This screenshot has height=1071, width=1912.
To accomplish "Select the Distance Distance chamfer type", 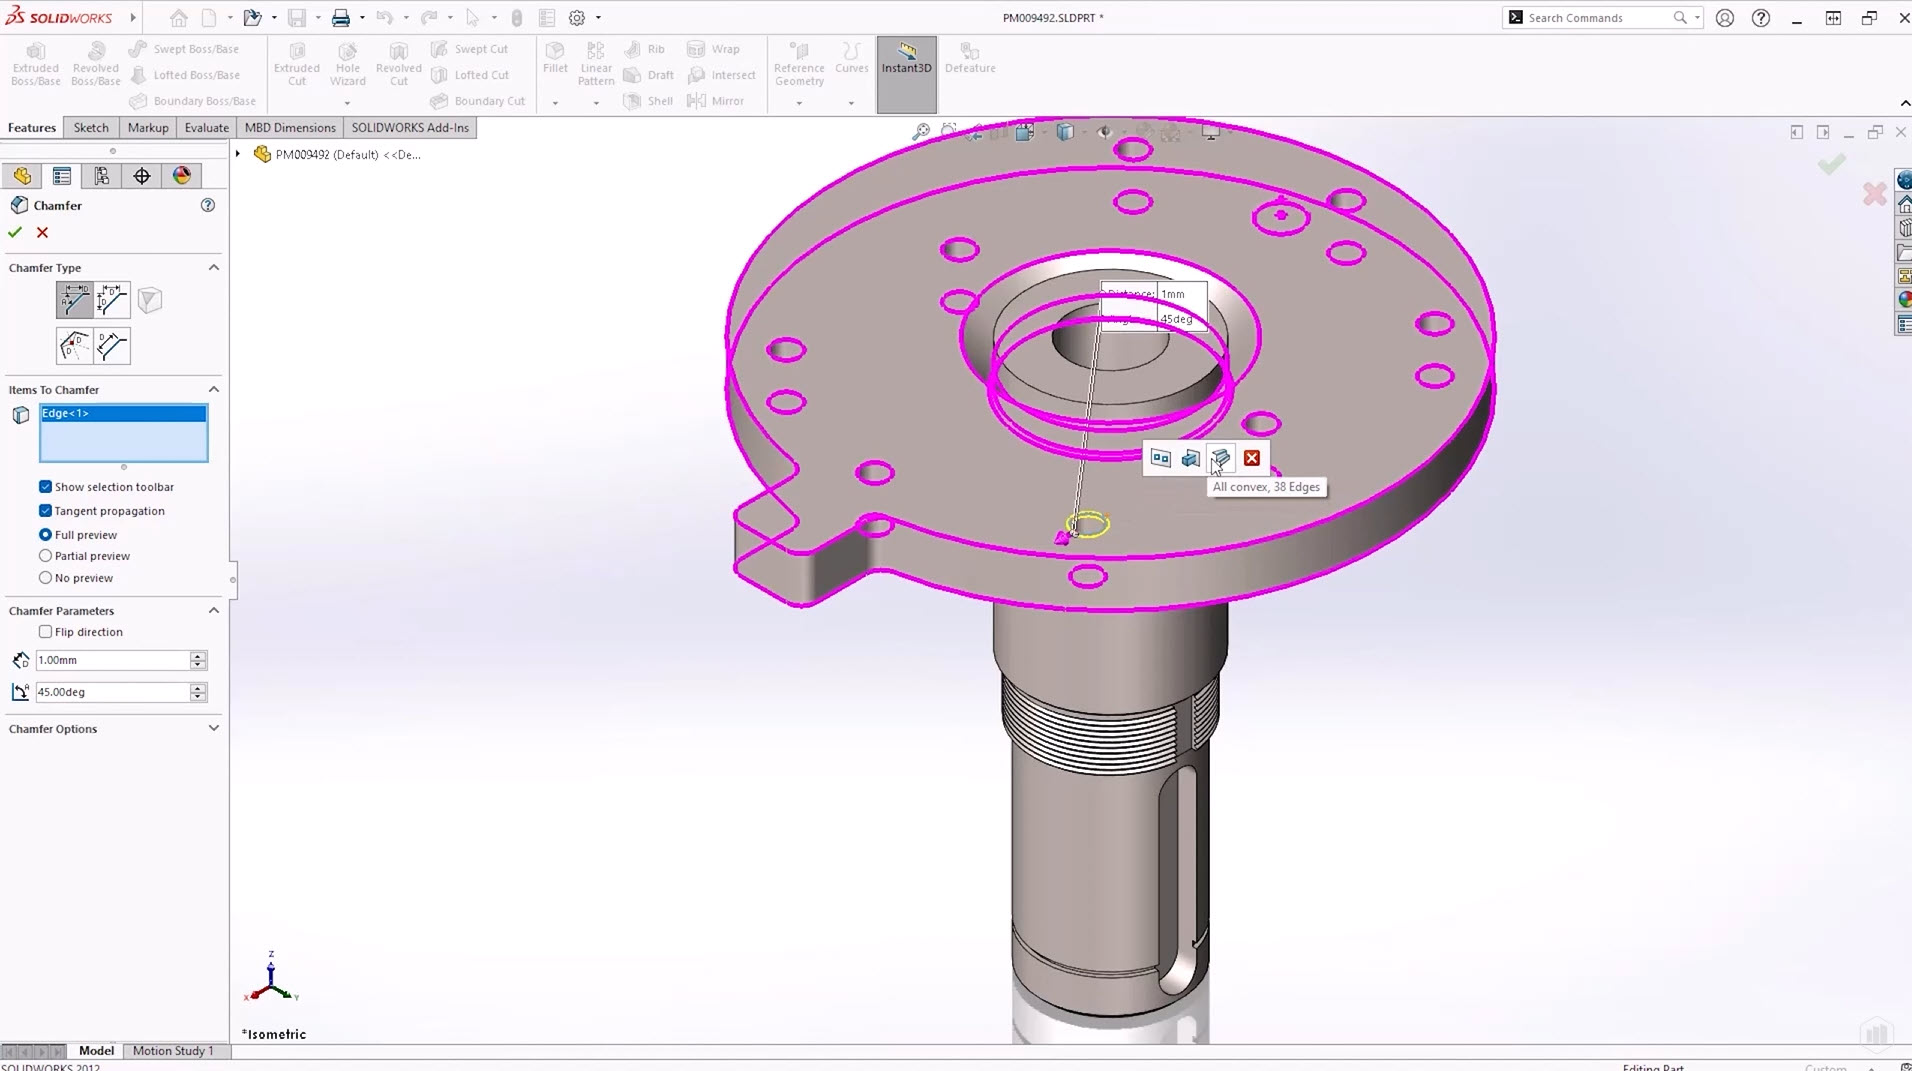I will [x=112, y=300].
